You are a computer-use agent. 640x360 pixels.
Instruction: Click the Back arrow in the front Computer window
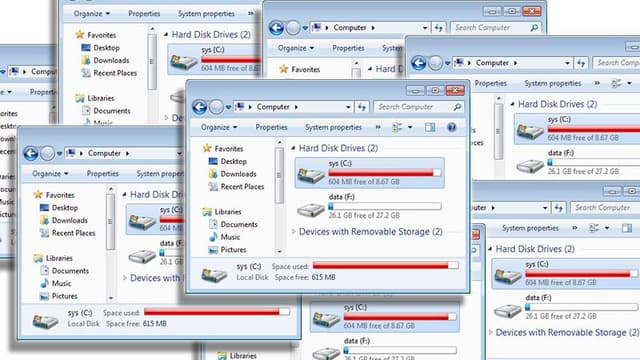point(200,107)
